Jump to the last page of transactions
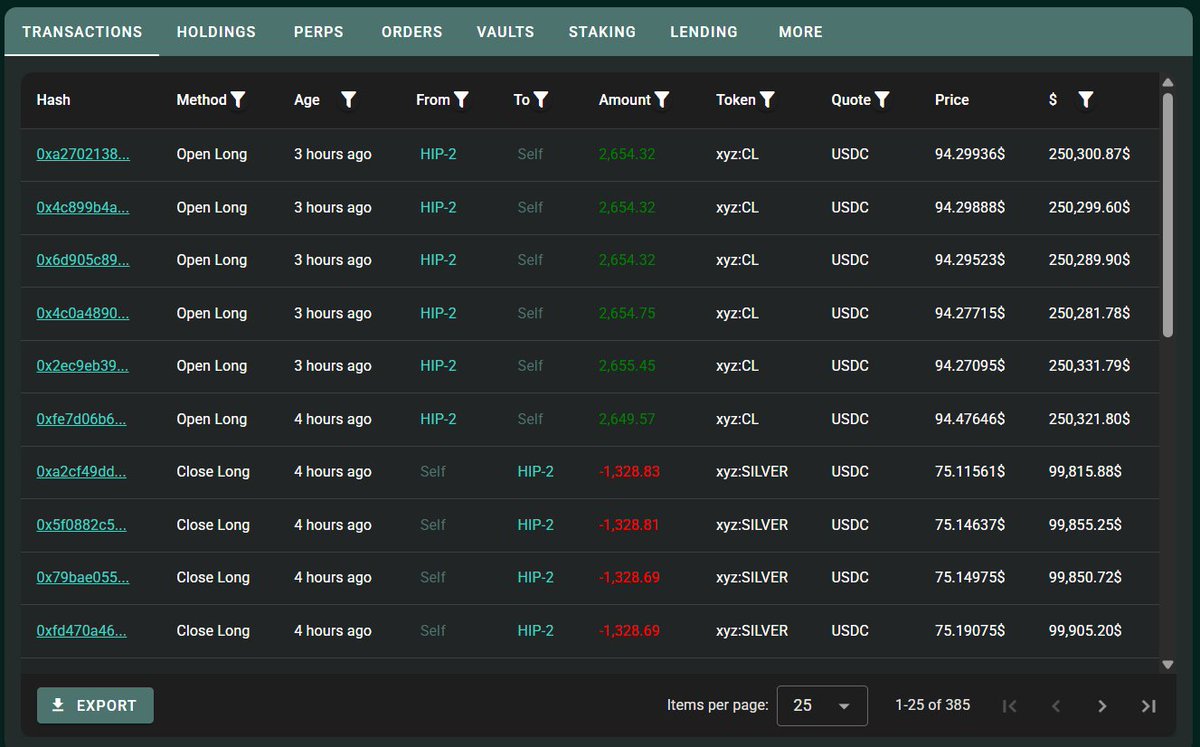 pyautogui.click(x=1148, y=706)
